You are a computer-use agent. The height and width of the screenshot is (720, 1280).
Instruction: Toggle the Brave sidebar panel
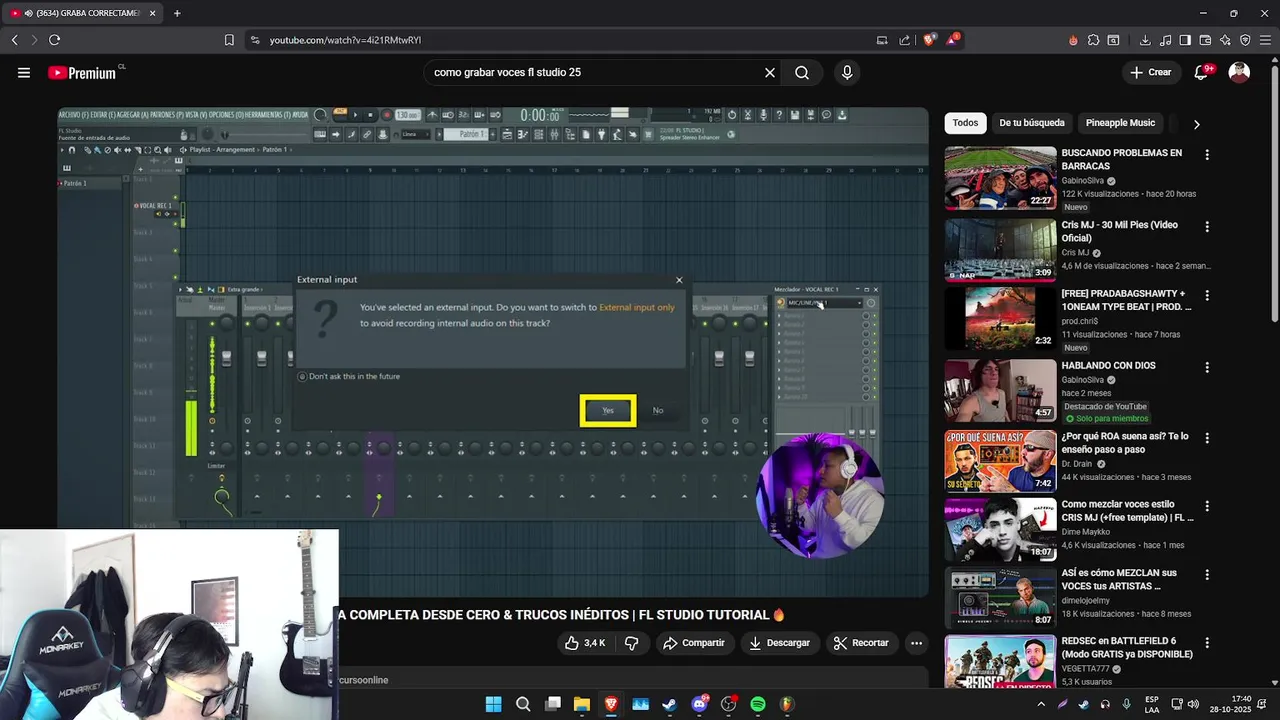tap(1185, 40)
